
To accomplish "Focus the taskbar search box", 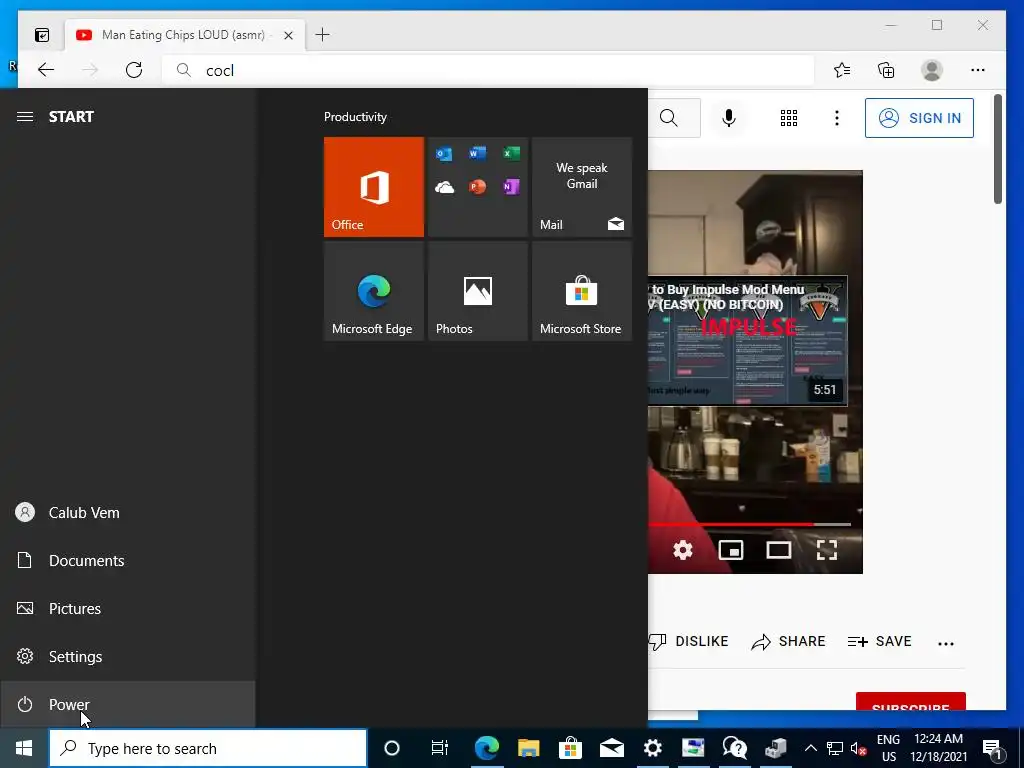I will [x=208, y=748].
